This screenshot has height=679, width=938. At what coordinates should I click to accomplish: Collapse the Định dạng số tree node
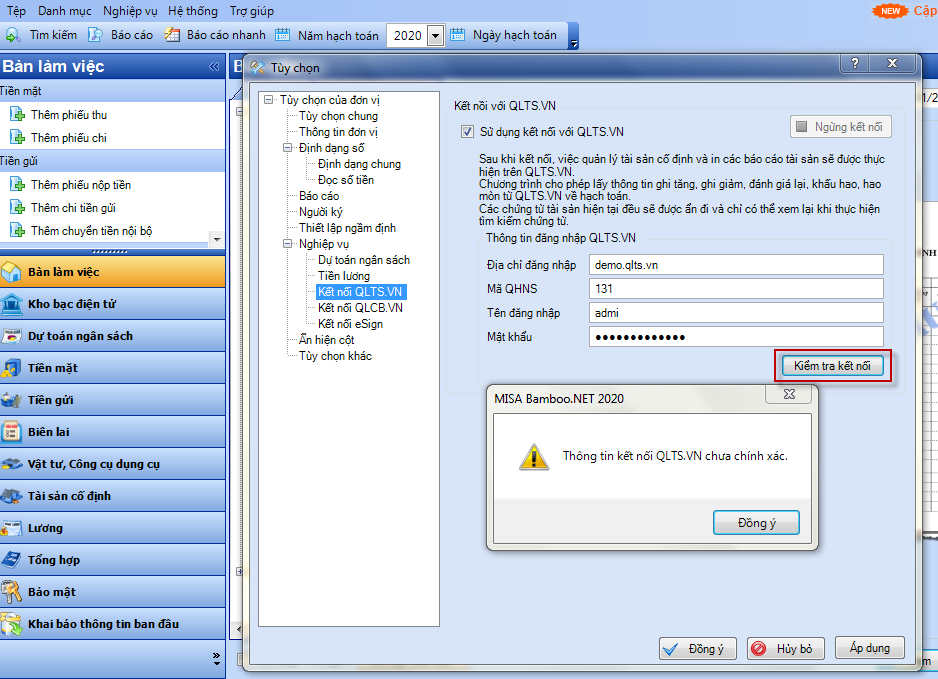pos(288,148)
